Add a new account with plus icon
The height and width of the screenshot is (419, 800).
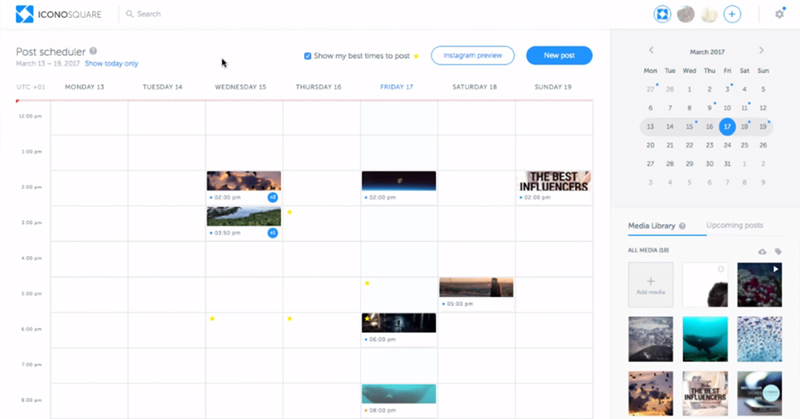[732, 14]
